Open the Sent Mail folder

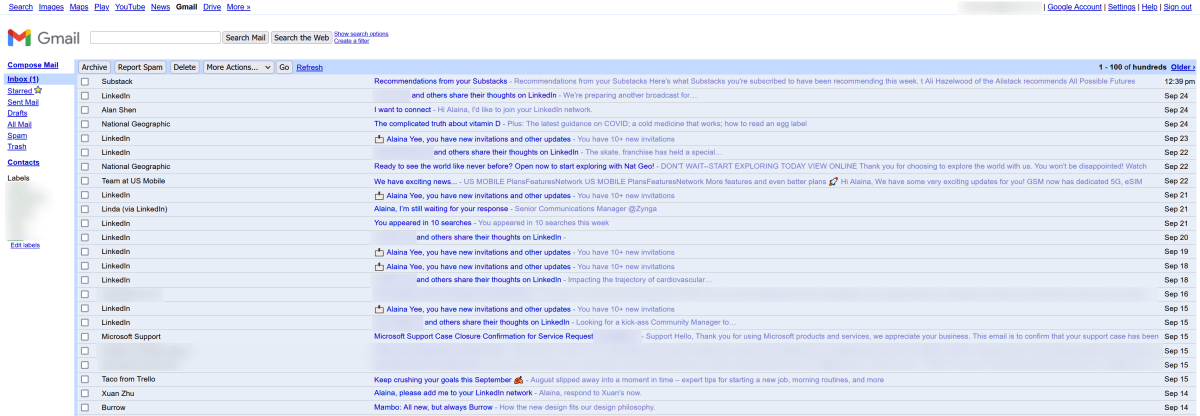click(23, 102)
